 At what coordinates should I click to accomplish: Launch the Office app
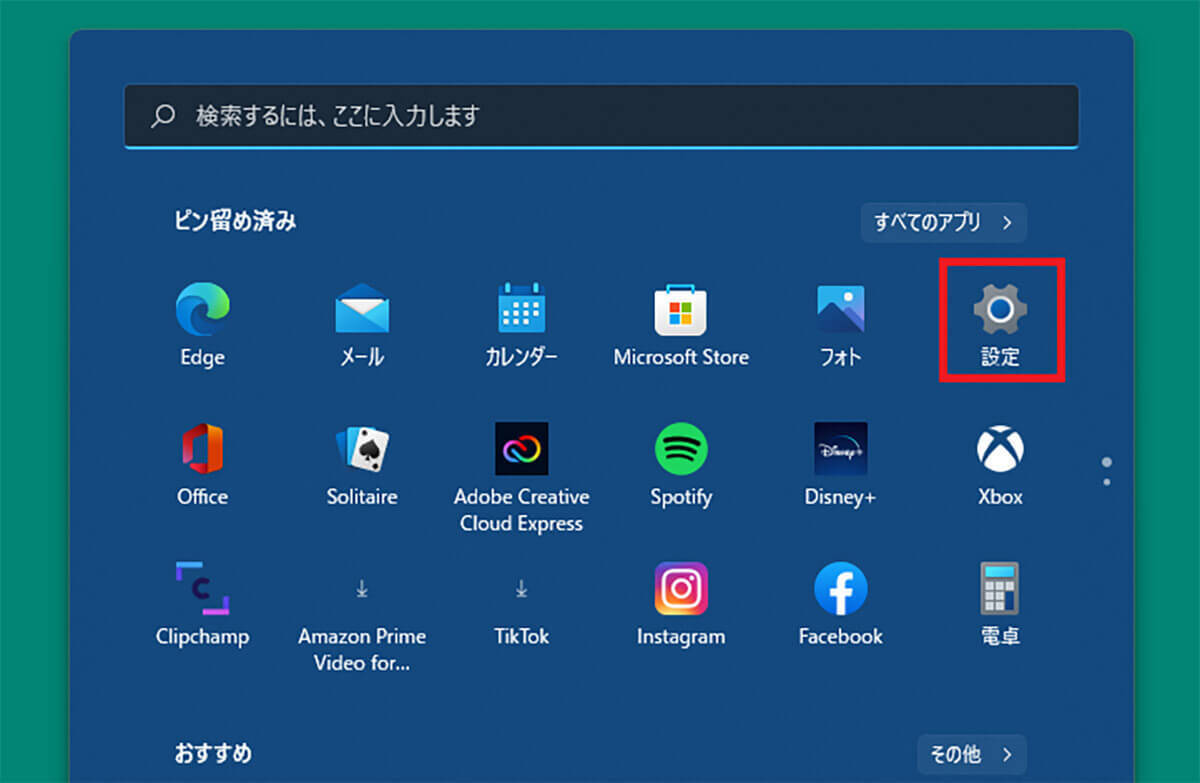202,464
